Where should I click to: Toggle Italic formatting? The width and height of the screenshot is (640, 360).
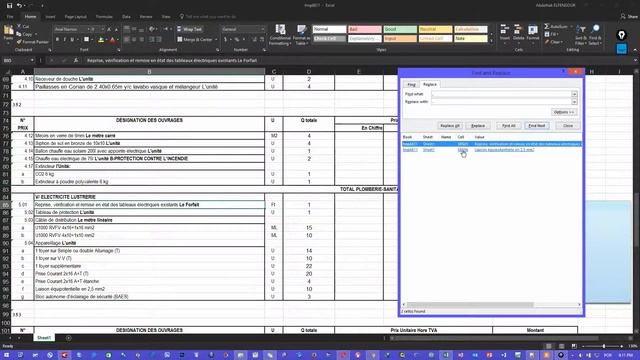tap(64, 40)
